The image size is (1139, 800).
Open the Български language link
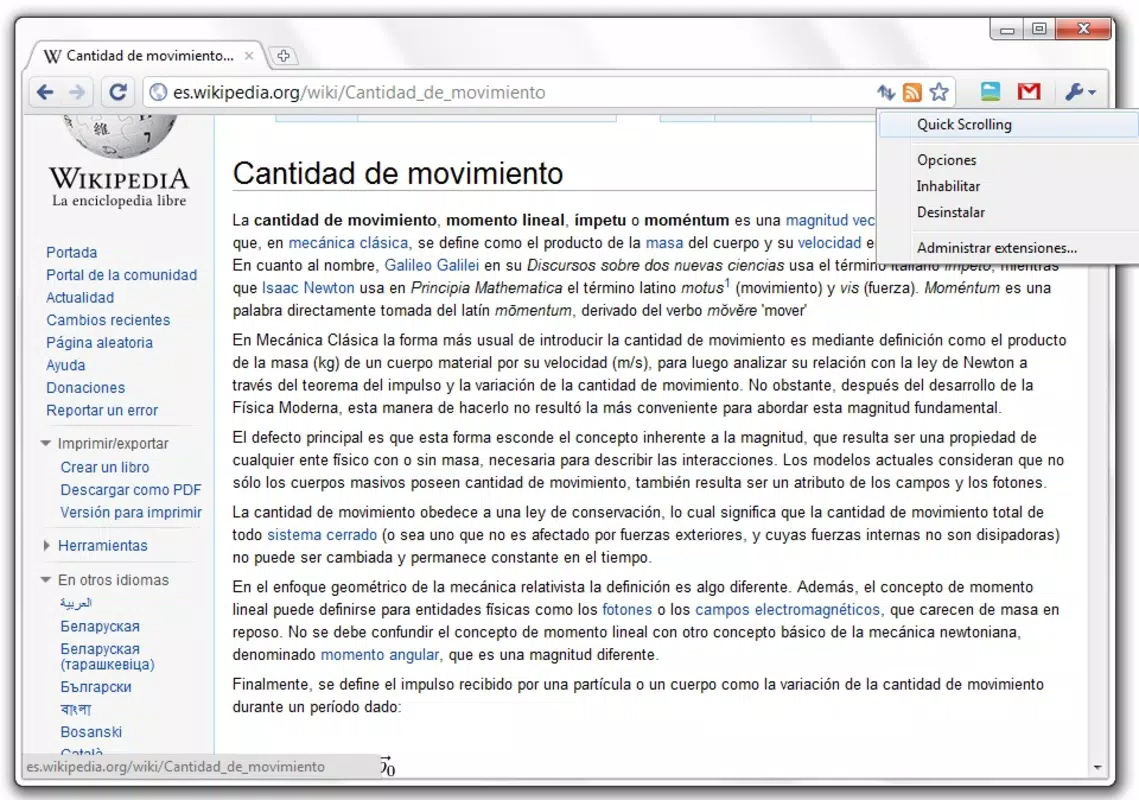[96, 687]
